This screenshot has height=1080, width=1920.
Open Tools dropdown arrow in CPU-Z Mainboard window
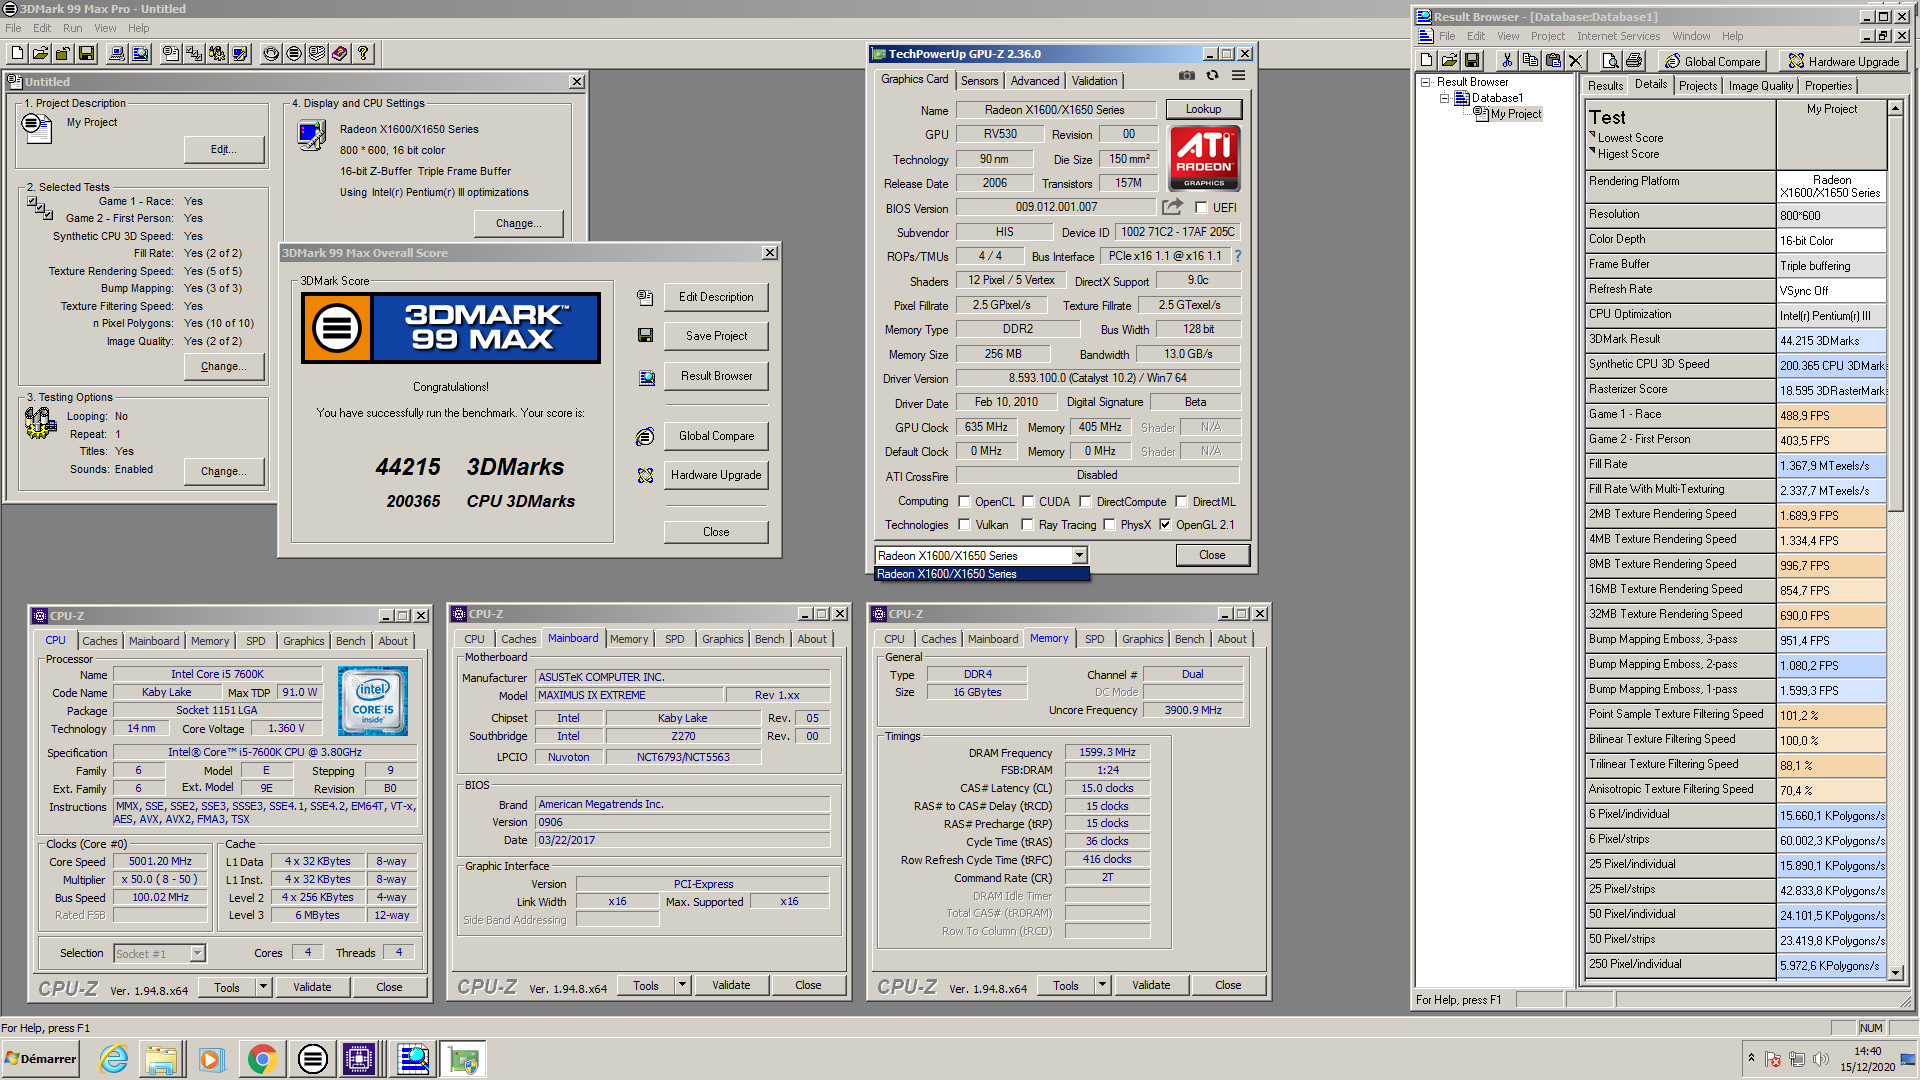[x=682, y=985]
